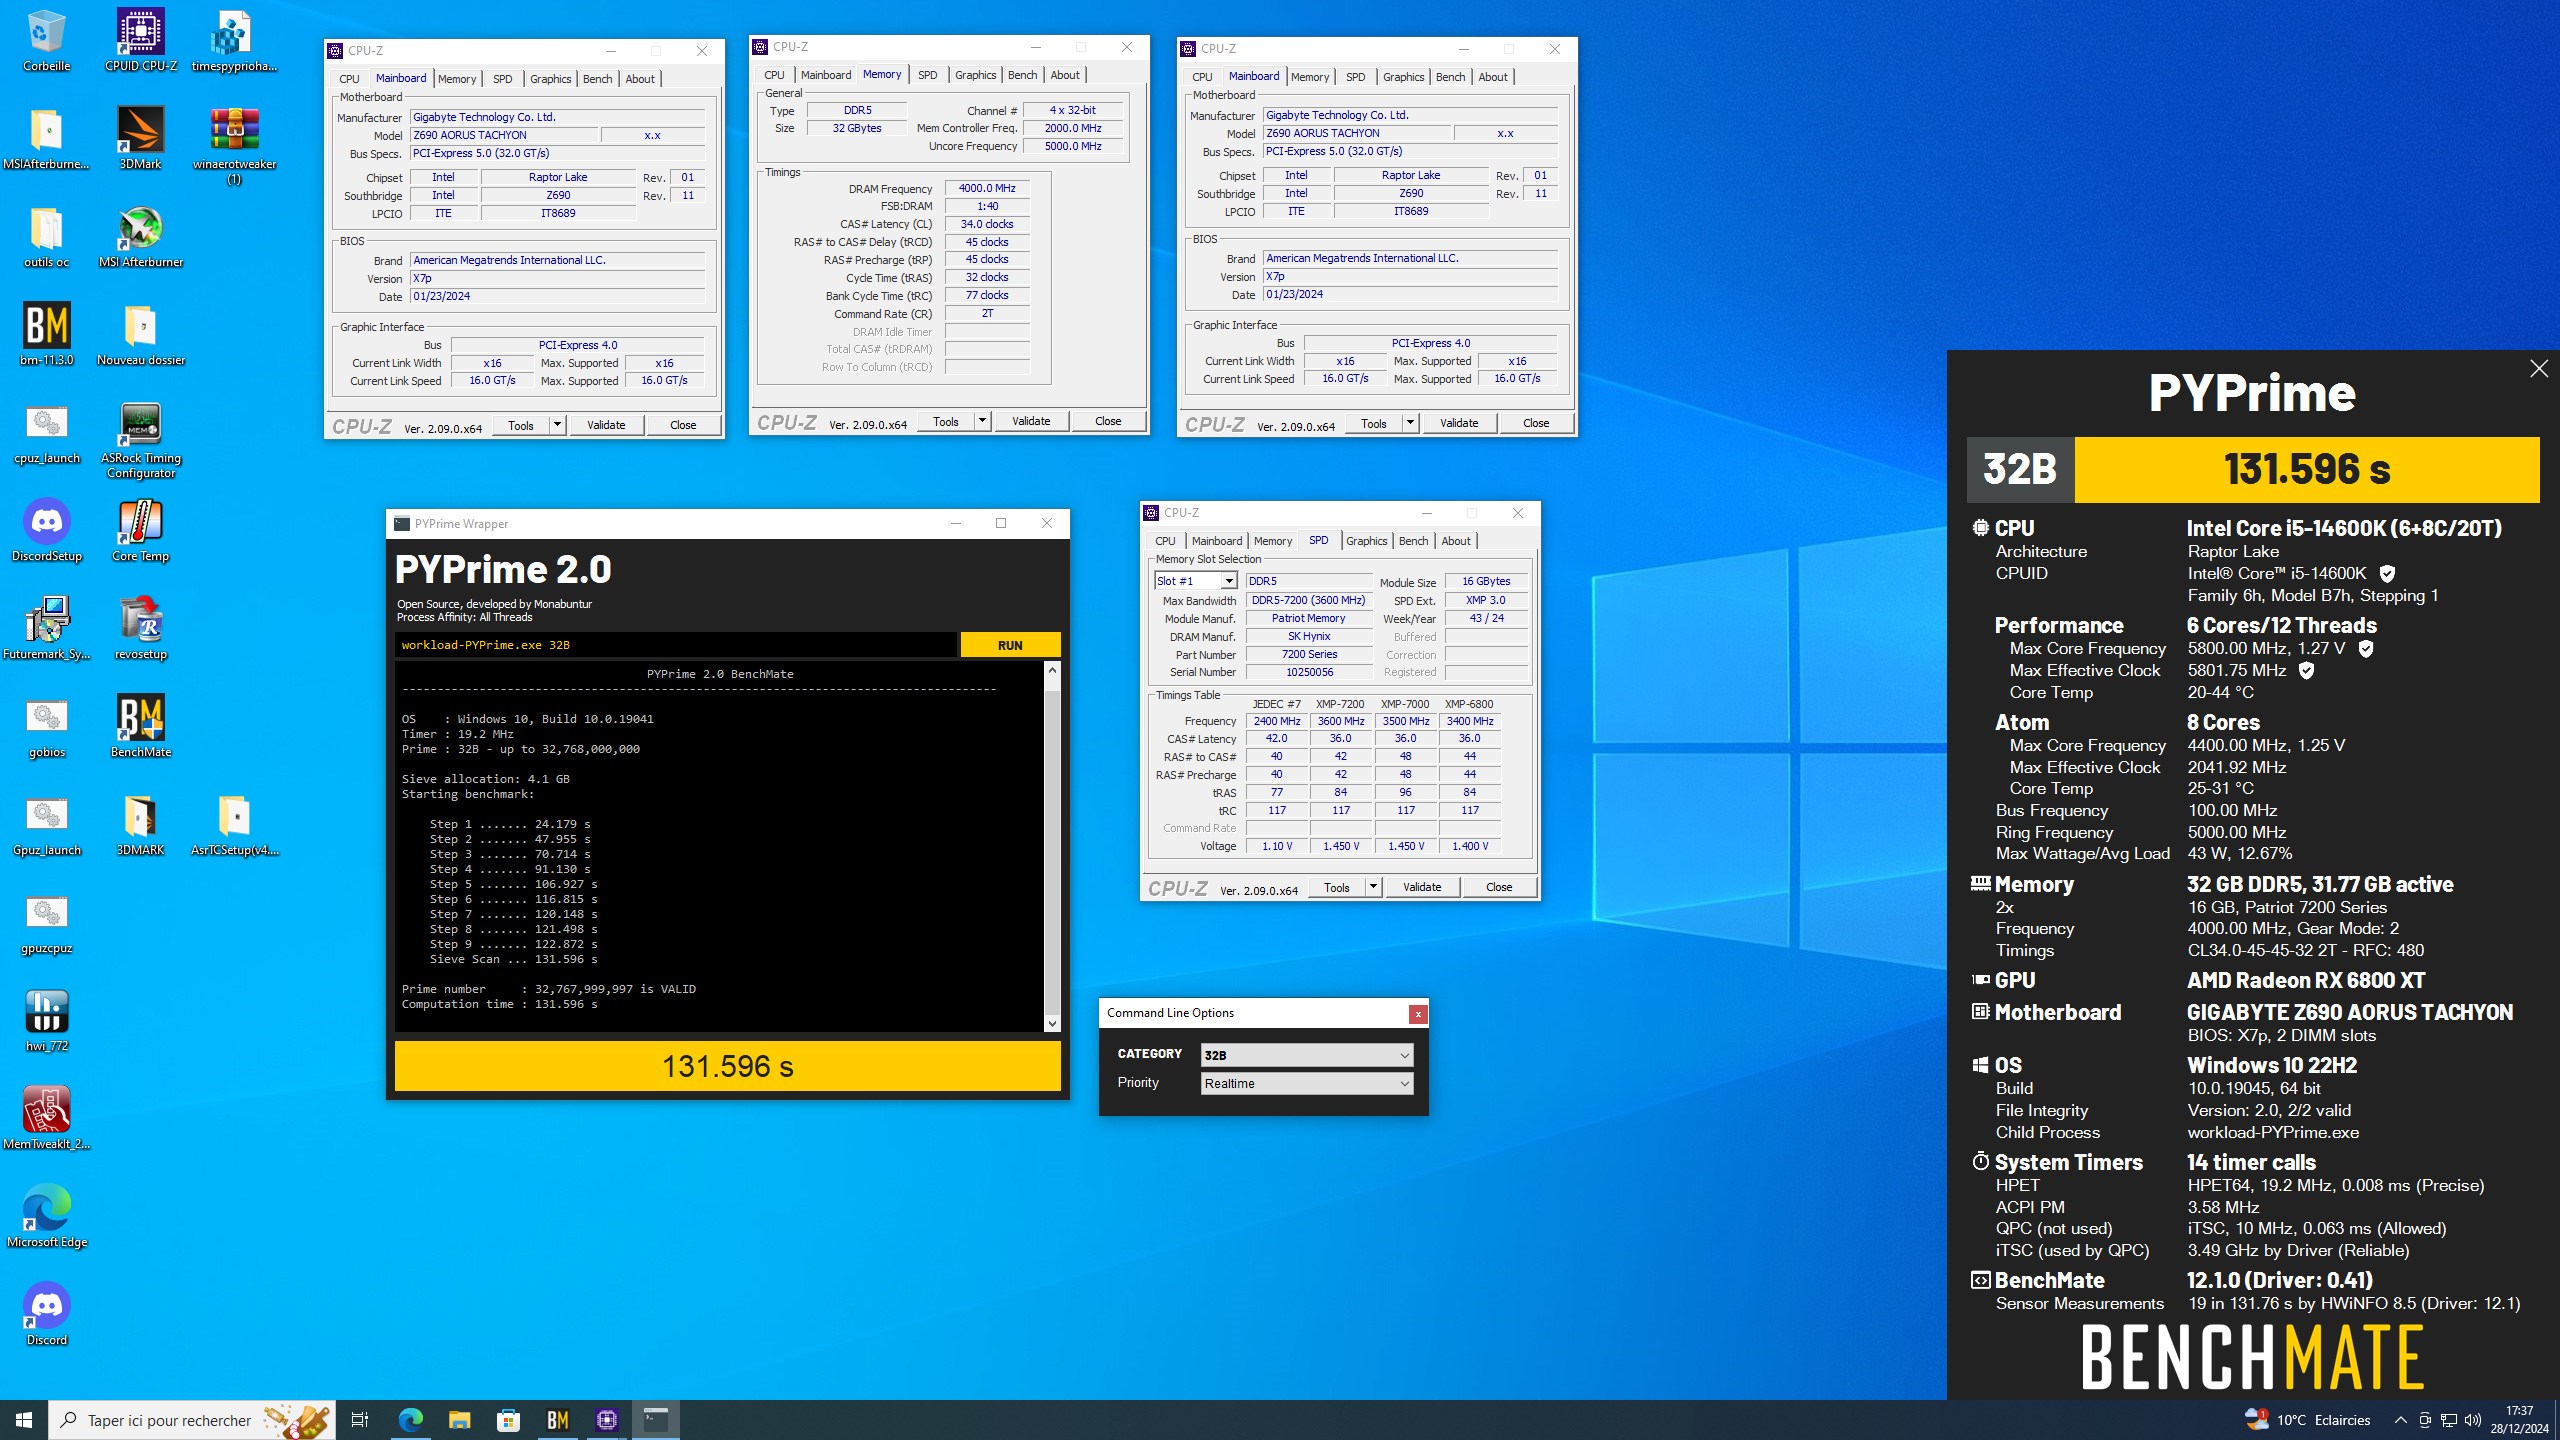Open the winaerotweaker archive icon

pos(234,145)
